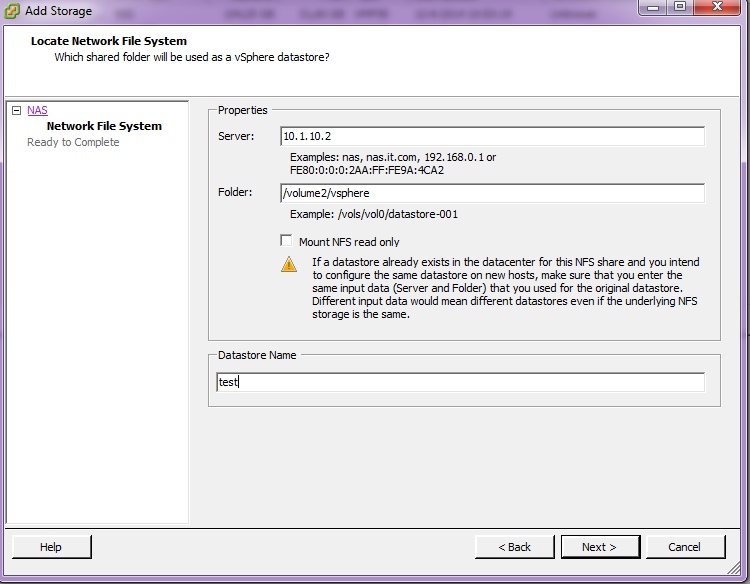This screenshot has height=584, width=750.
Task: Go back with the Back button
Action: pos(515,547)
